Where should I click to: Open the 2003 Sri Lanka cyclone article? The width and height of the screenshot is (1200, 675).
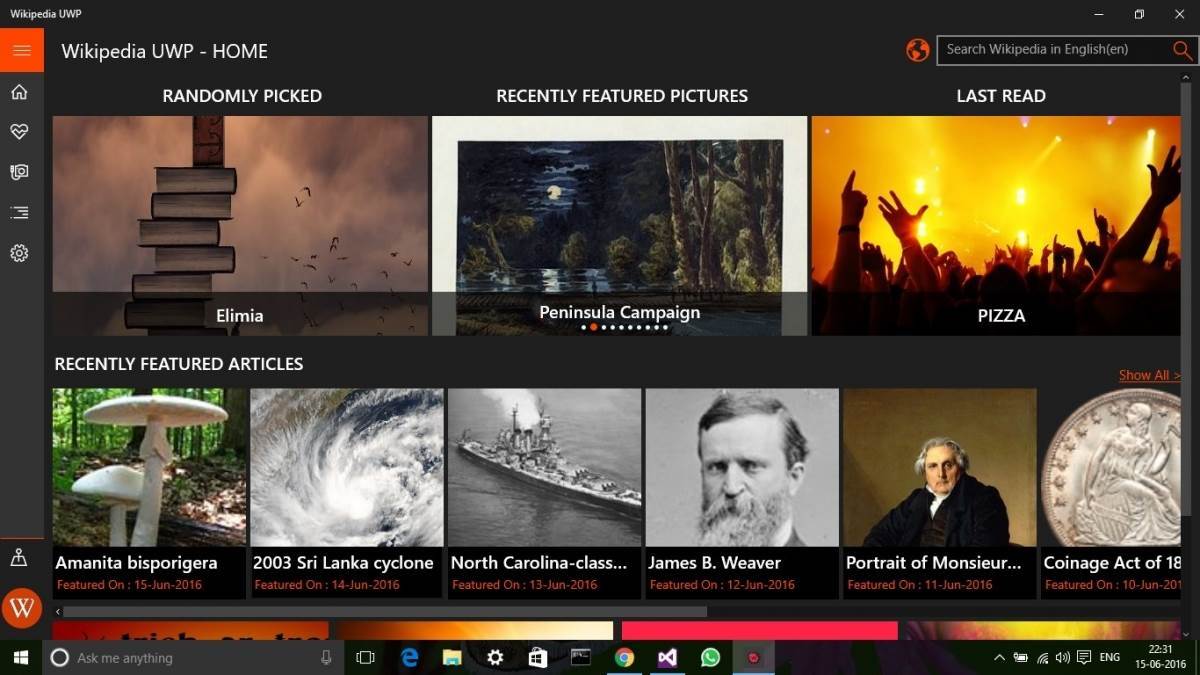click(x=345, y=467)
